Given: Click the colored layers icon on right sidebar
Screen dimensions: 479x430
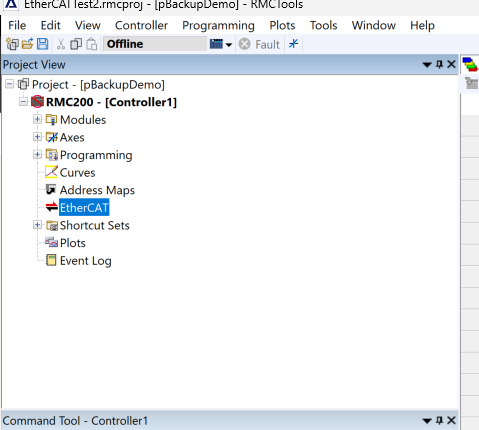Looking at the screenshot, I should coord(470,64).
